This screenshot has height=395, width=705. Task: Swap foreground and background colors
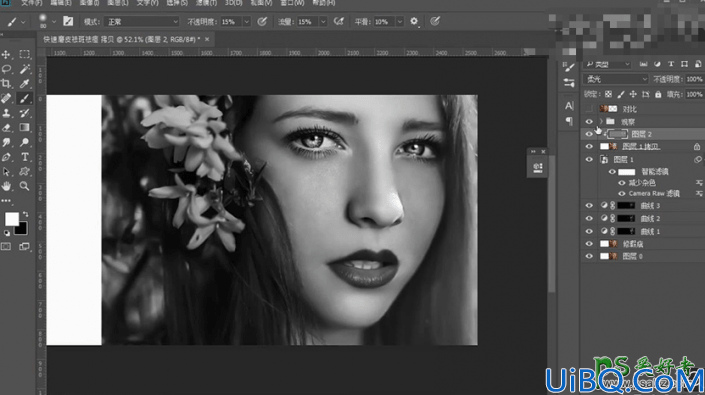[x=25, y=214]
